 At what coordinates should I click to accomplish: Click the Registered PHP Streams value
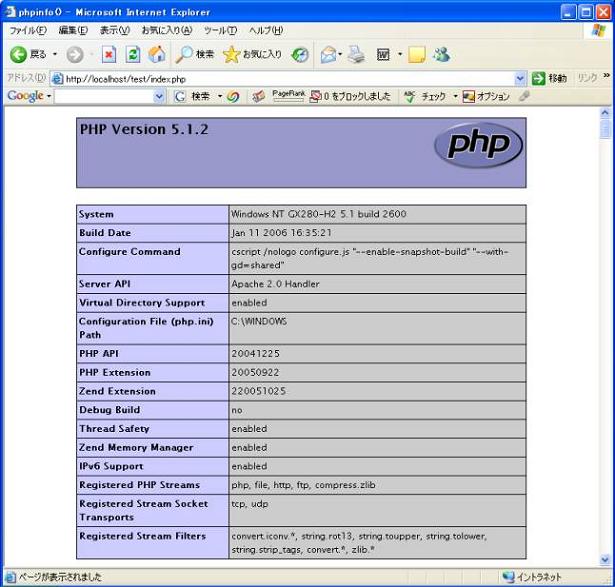[x=303, y=485]
